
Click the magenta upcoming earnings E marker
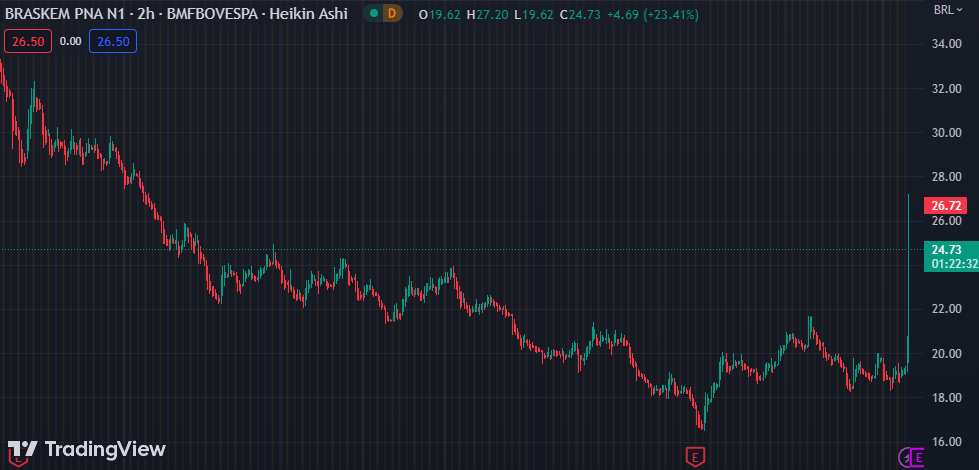(x=918, y=458)
